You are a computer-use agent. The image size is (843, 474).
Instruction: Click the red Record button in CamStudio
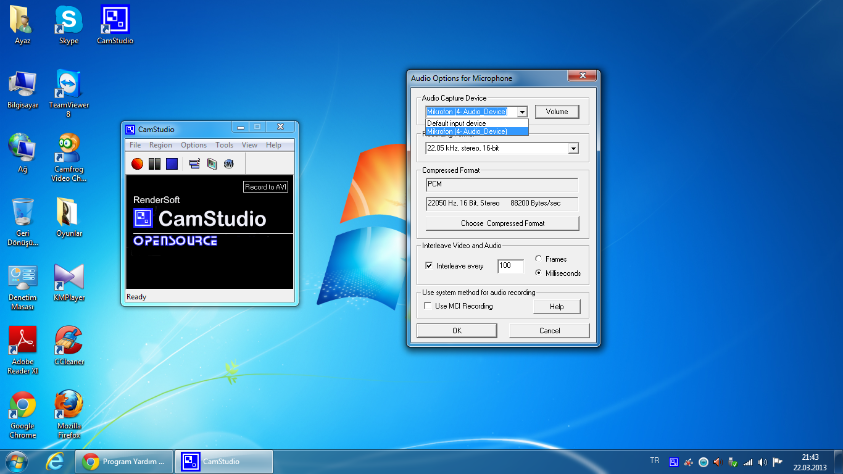click(x=137, y=163)
